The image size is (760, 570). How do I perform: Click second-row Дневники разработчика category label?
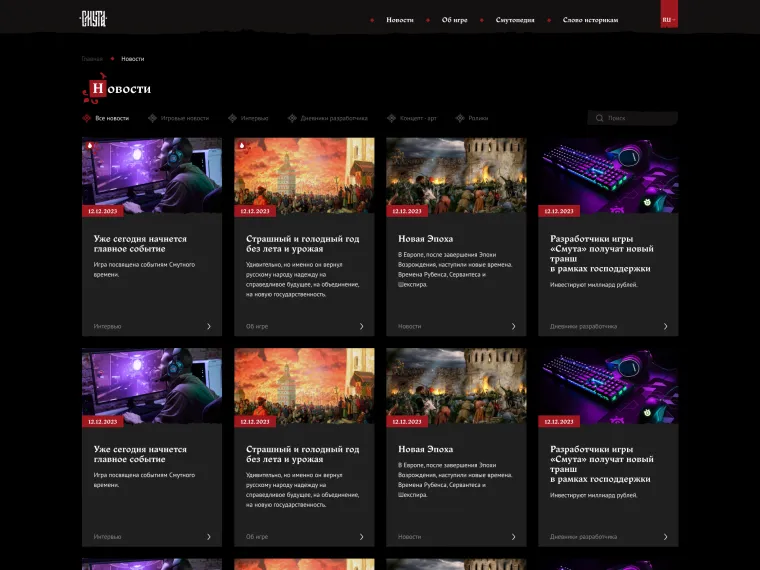point(584,537)
